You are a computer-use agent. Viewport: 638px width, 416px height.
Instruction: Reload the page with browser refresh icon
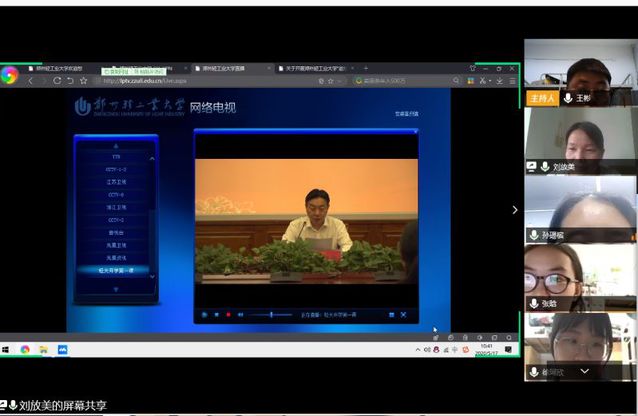(x=56, y=80)
